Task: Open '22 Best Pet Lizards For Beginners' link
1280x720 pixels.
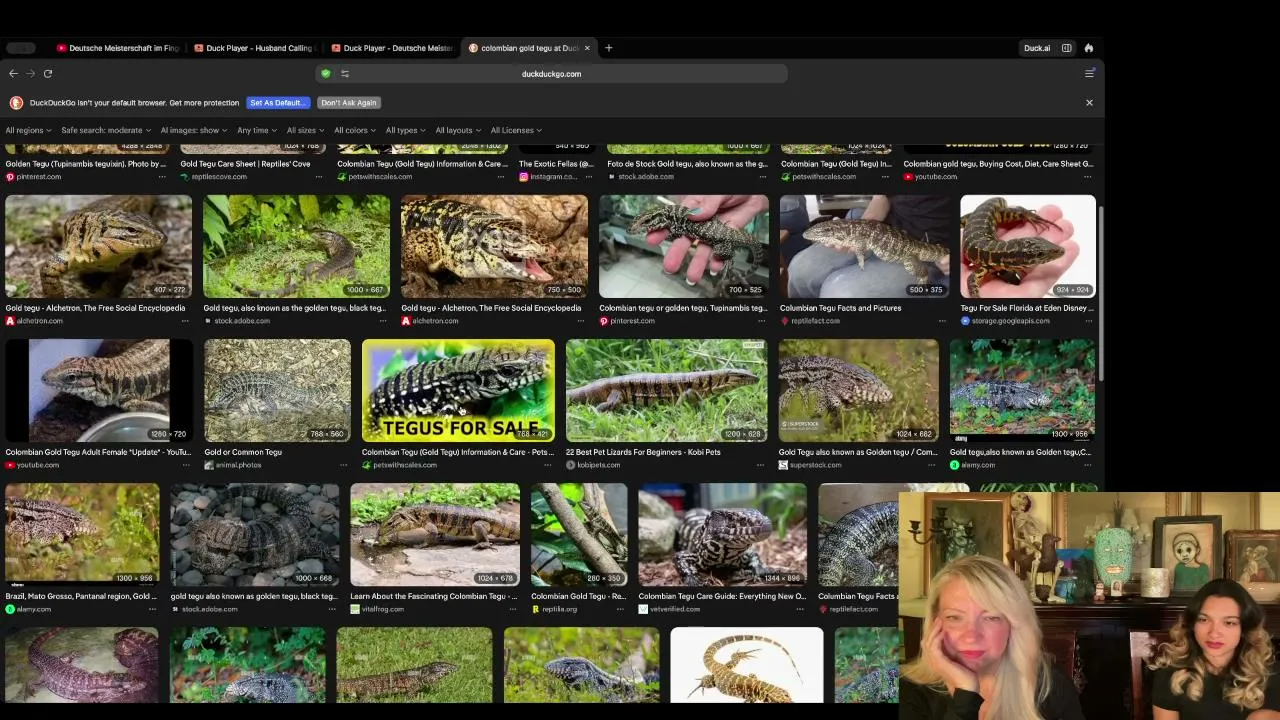Action: (x=643, y=452)
